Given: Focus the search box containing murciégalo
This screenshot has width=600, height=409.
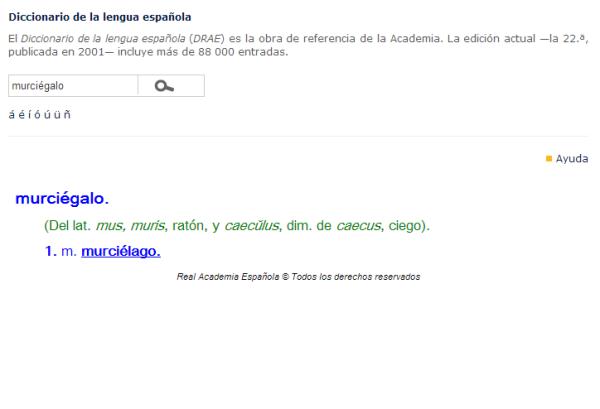Looking at the screenshot, I should [72, 86].
